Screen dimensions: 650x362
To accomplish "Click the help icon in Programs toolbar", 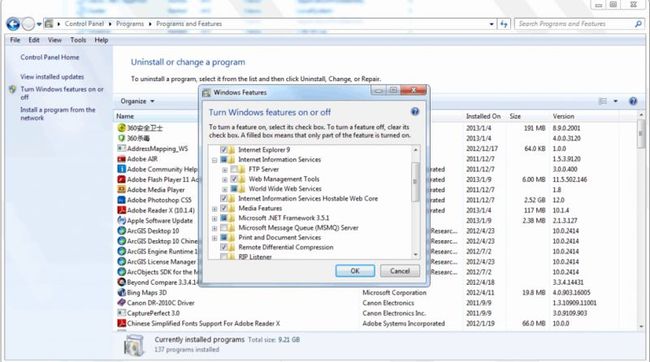I will [x=633, y=101].
